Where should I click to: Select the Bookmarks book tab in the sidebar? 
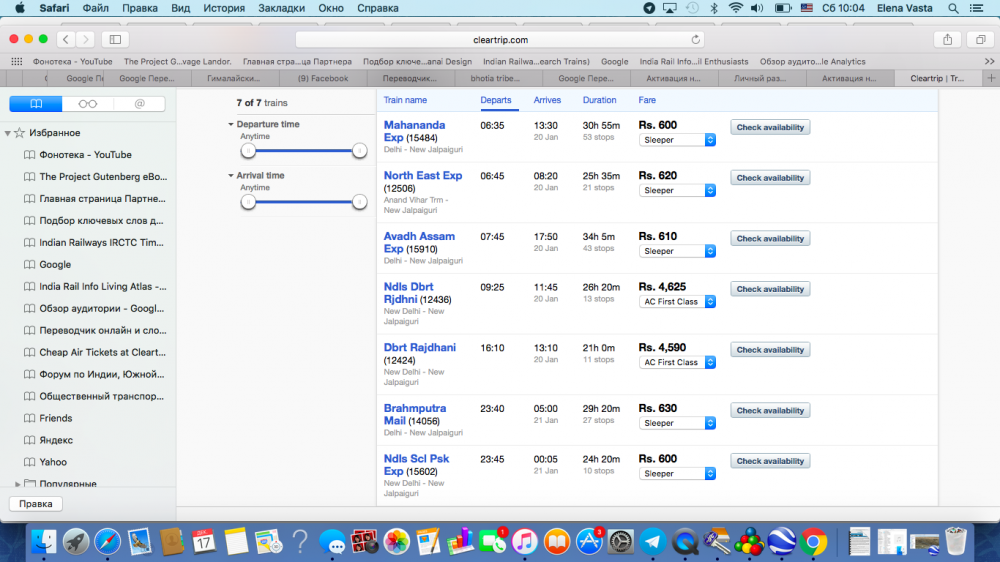click(x=36, y=103)
